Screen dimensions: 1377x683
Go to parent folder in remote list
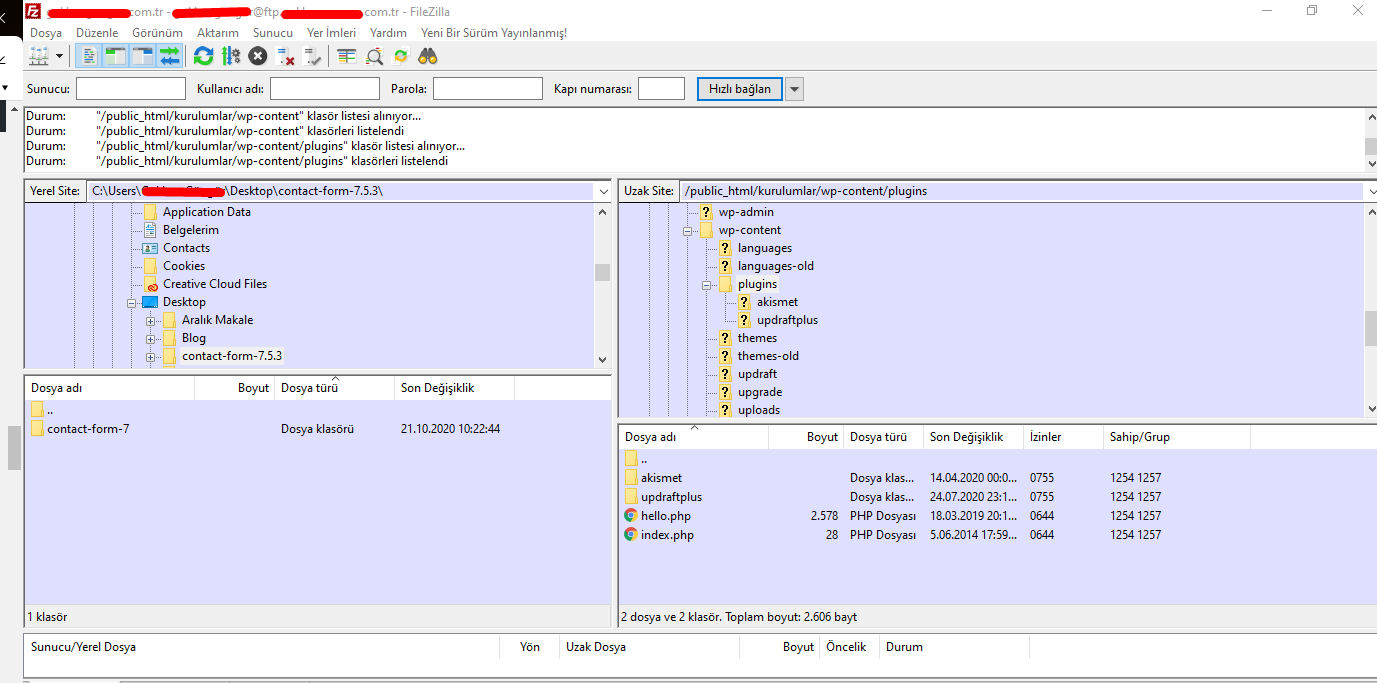[x=644, y=459]
